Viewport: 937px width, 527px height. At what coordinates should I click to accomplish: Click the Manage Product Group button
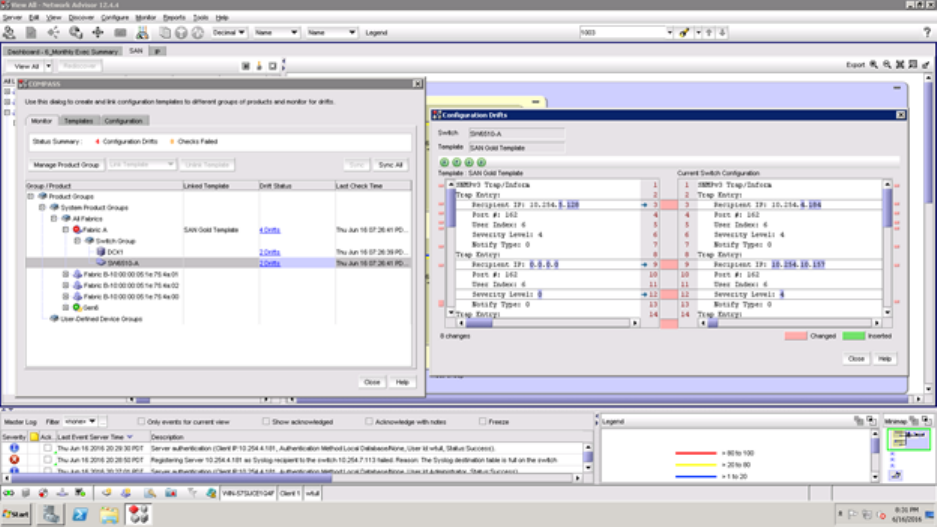pos(66,165)
